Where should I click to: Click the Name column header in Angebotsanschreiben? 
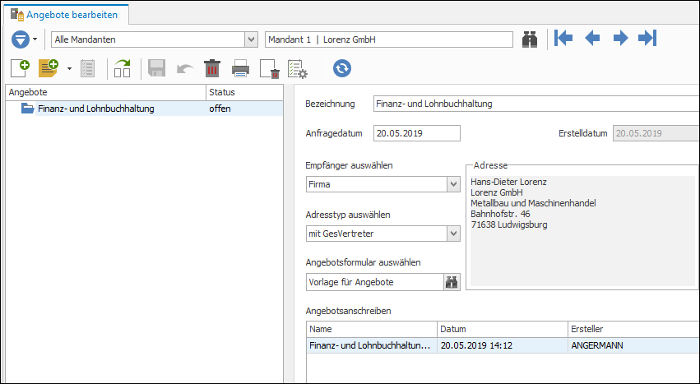pos(372,329)
